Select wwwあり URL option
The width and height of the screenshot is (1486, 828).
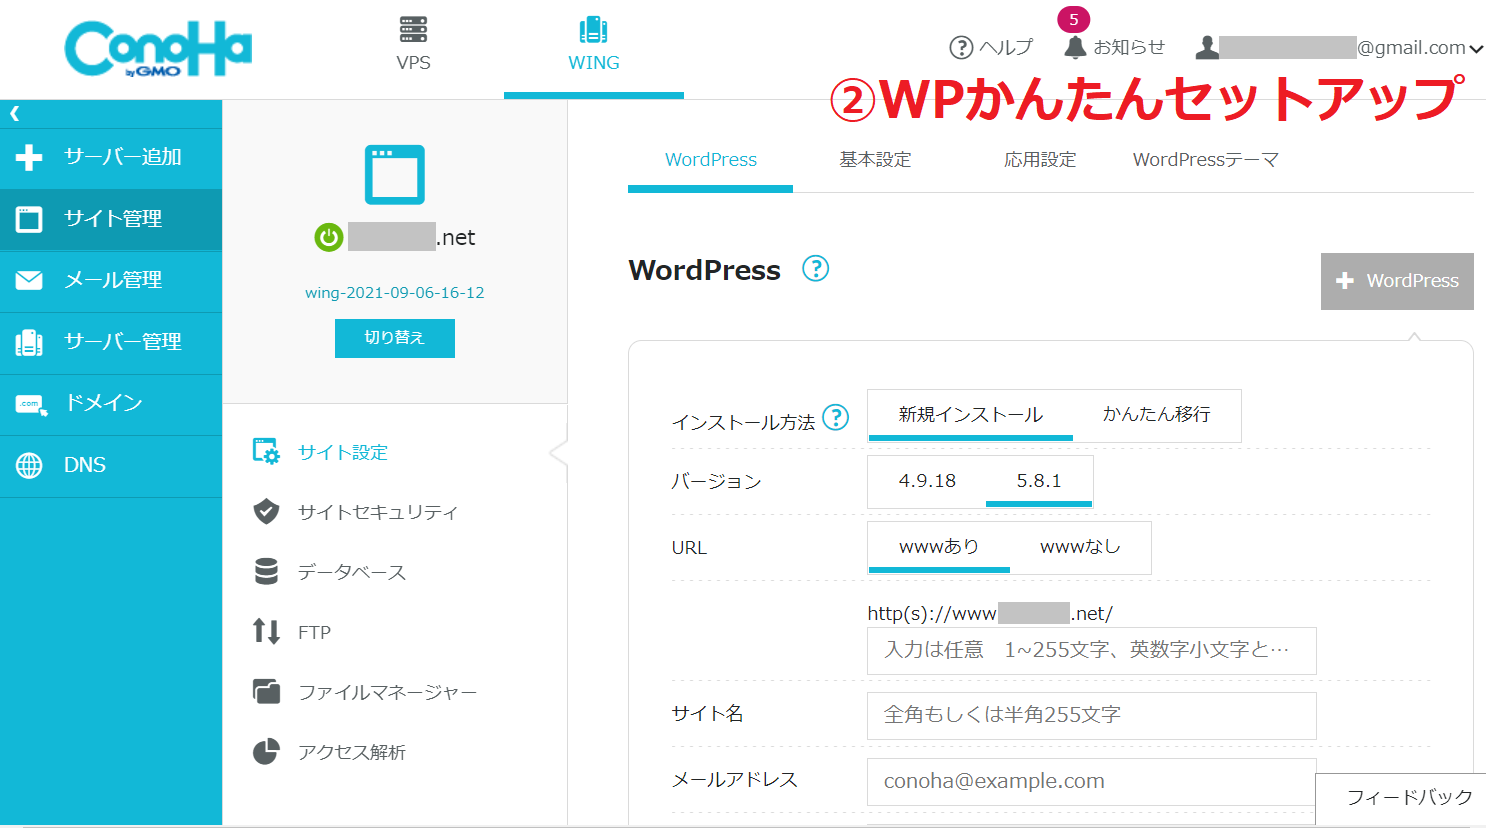pyautogui.click(x=939, y=547)
